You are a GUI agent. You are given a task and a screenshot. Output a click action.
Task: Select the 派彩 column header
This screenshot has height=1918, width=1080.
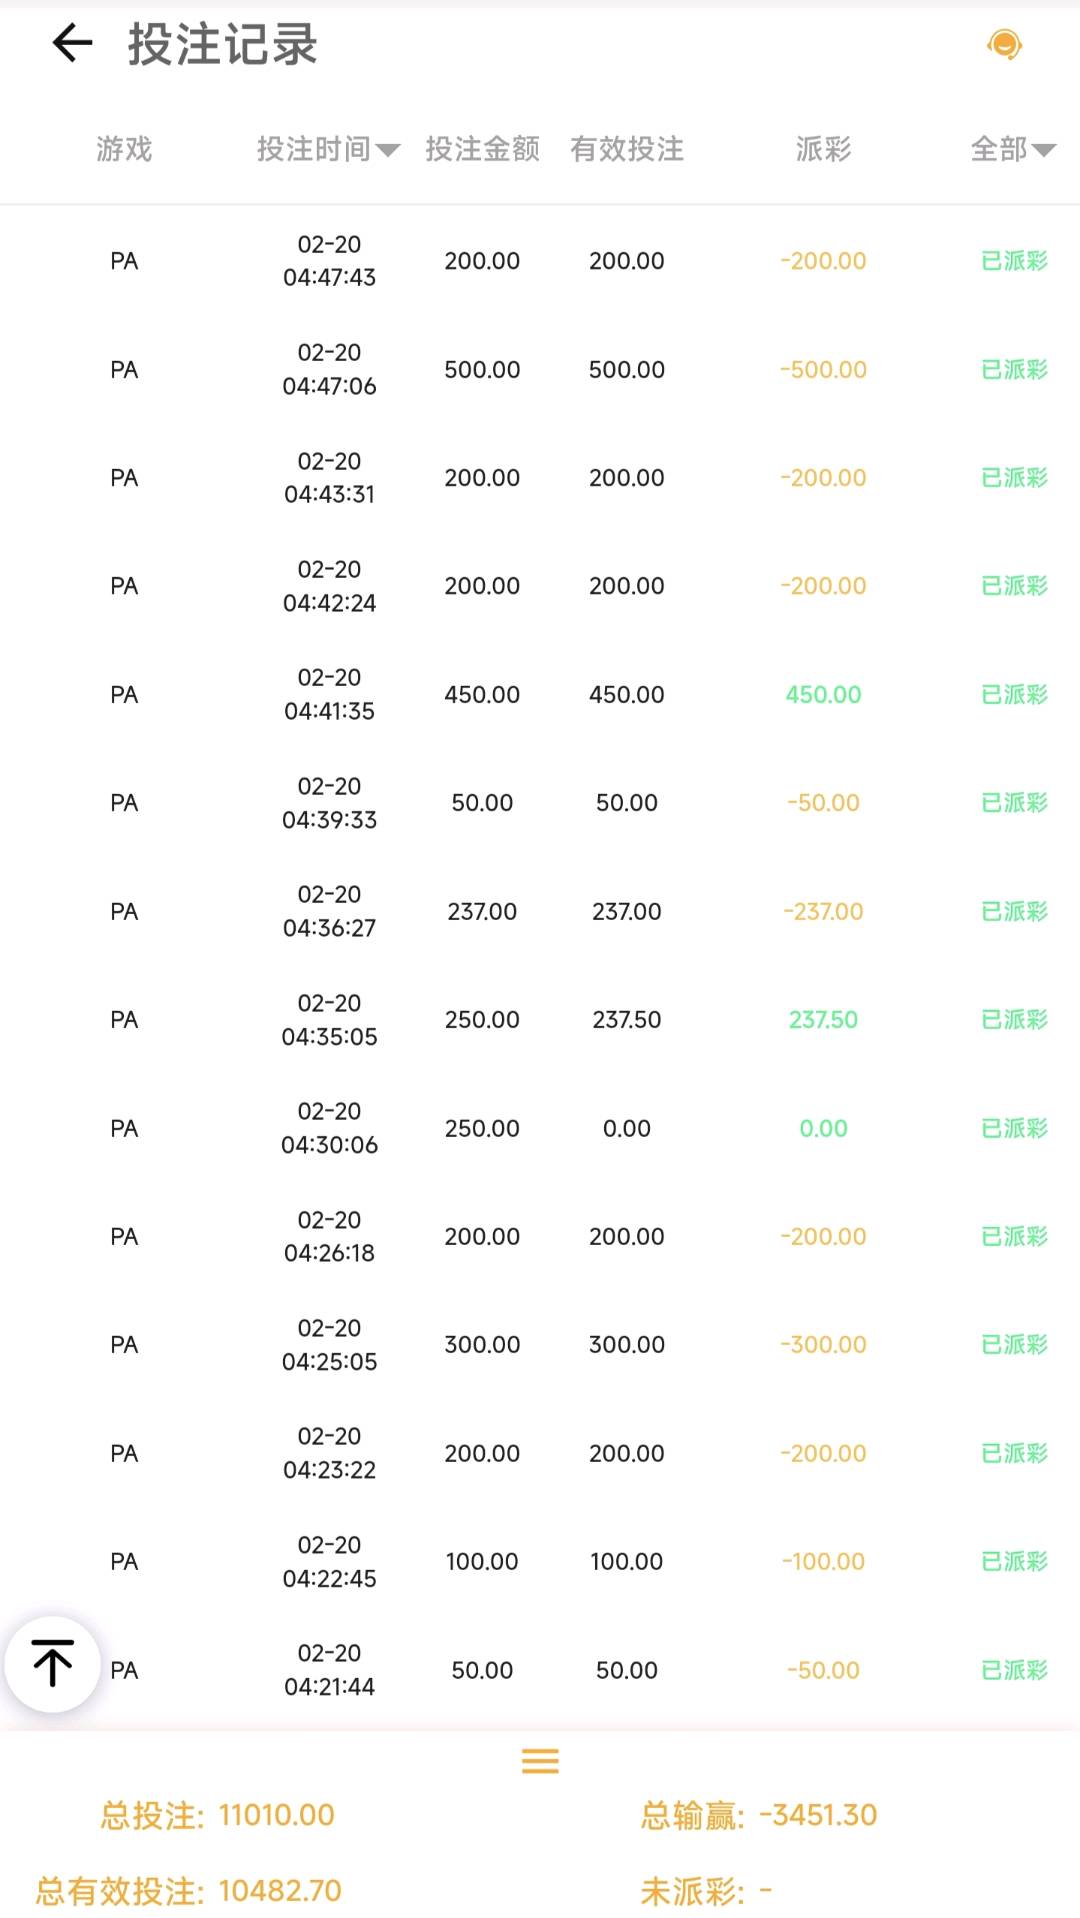[823, 150]
